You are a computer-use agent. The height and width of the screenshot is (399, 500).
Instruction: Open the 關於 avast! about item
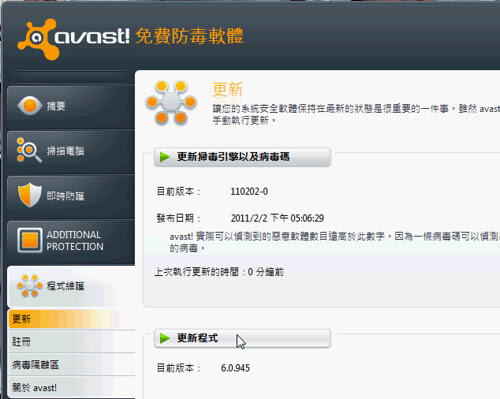click(71, 387)
